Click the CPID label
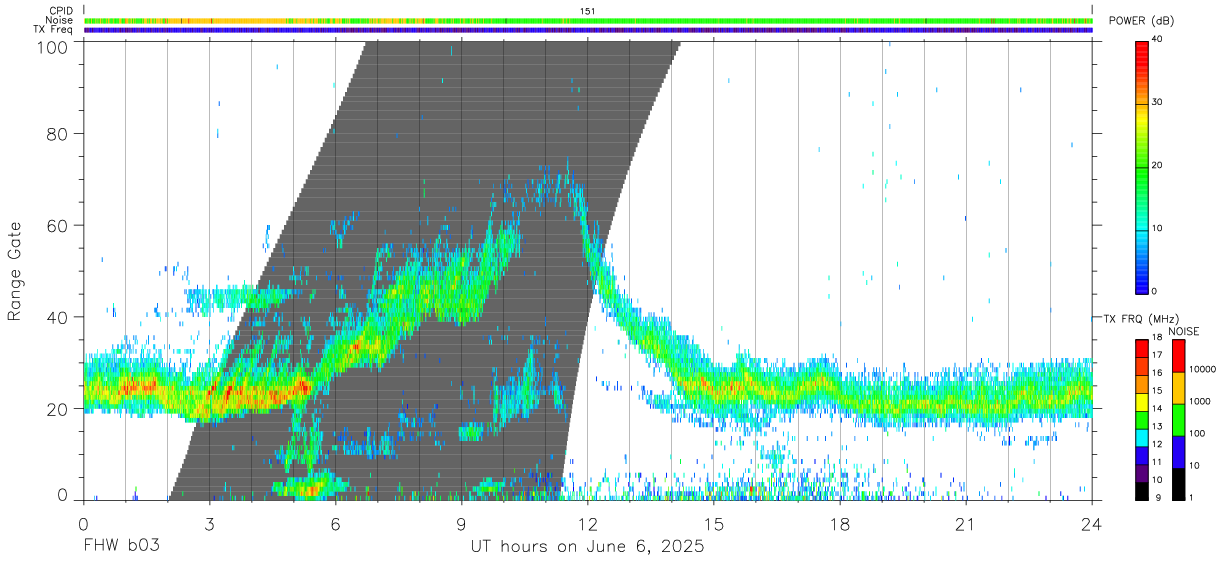The width and height of the screenshot is (1228, 567). [x=59, y=11]
